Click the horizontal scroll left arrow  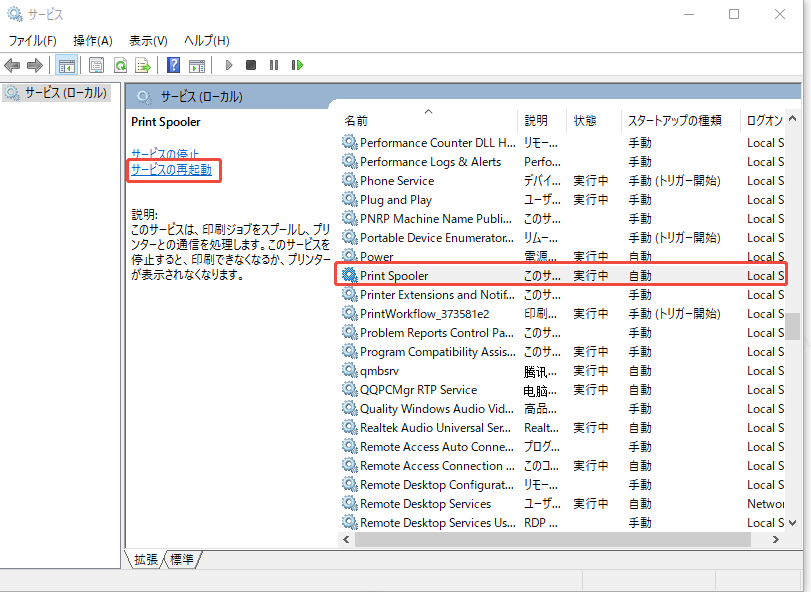[346, 539]
